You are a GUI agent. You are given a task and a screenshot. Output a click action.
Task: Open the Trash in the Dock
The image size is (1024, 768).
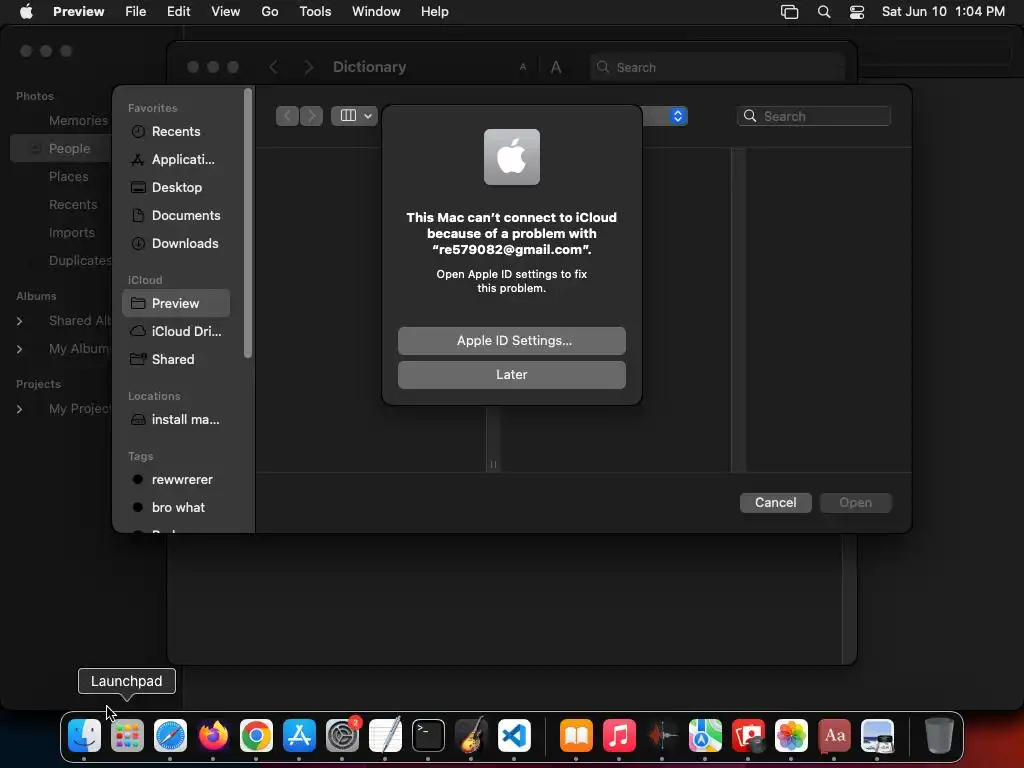939,736
